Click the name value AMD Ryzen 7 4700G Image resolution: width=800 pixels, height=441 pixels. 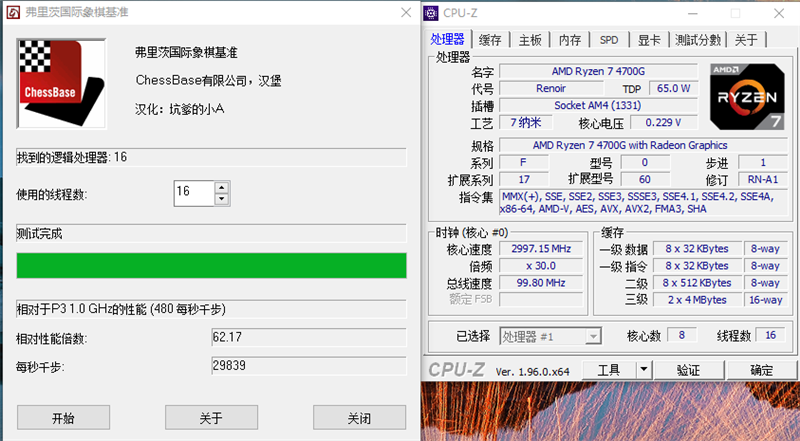click(x=598, y=71)
